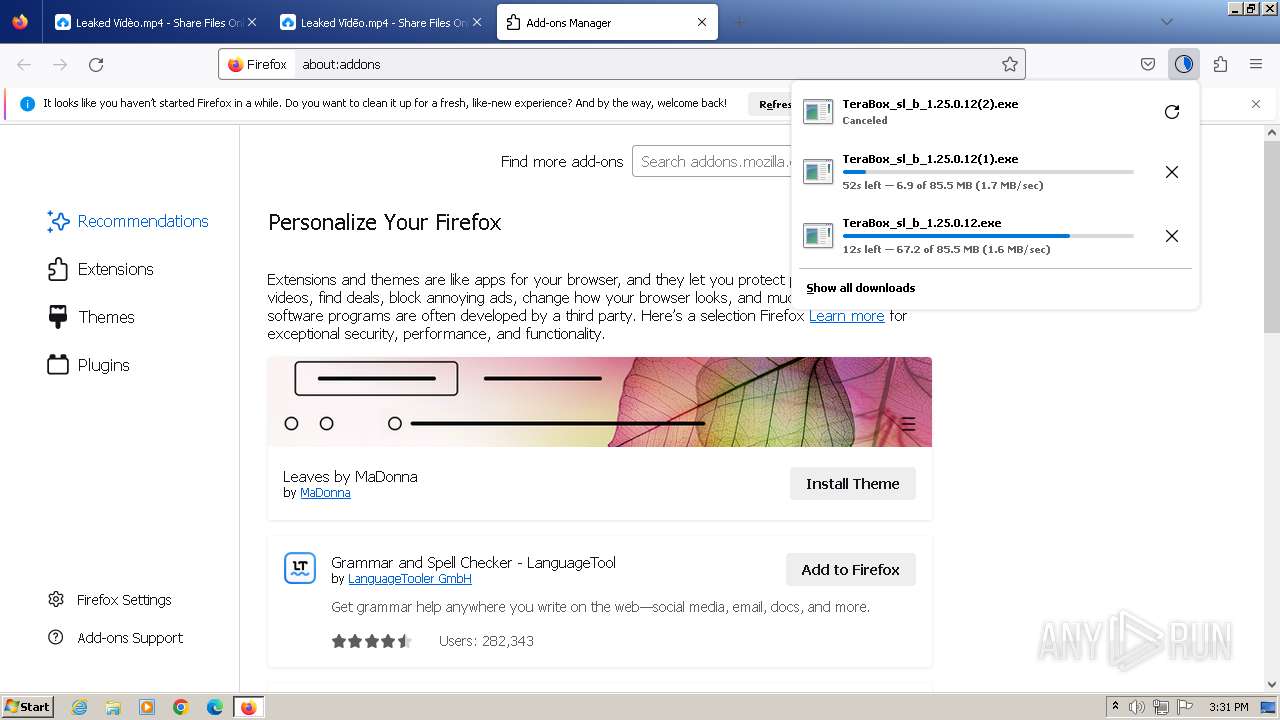The width and height of the screenshot is (1280, 720).
Task: Open the Extensions puzzle icon in toolbar
Action: (x=1220, y=64)
